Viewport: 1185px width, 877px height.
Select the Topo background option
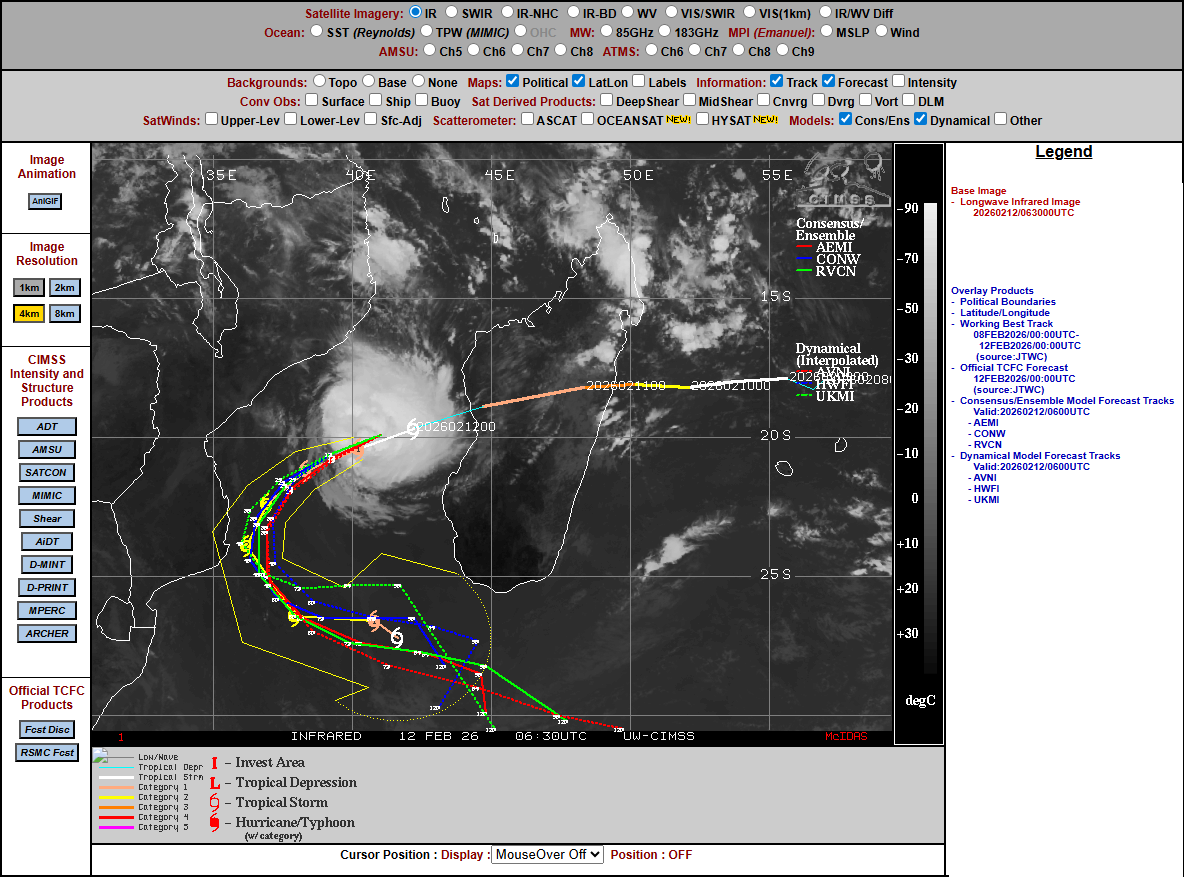click(x=320, y=82)
